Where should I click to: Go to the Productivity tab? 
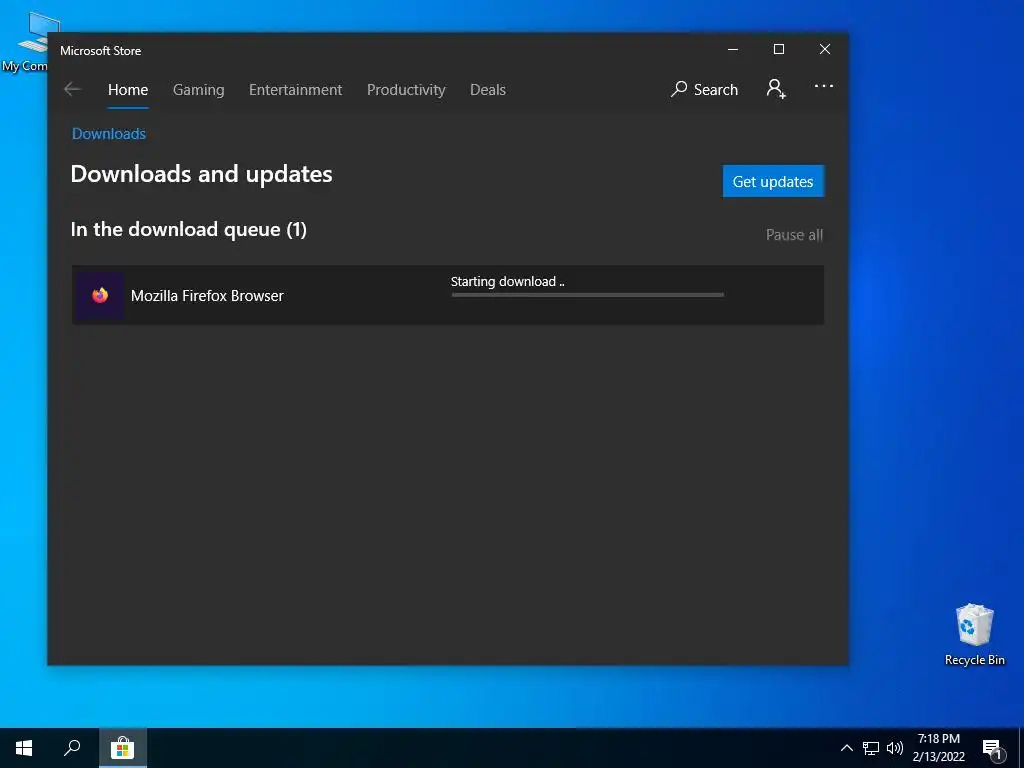[406, 89]
